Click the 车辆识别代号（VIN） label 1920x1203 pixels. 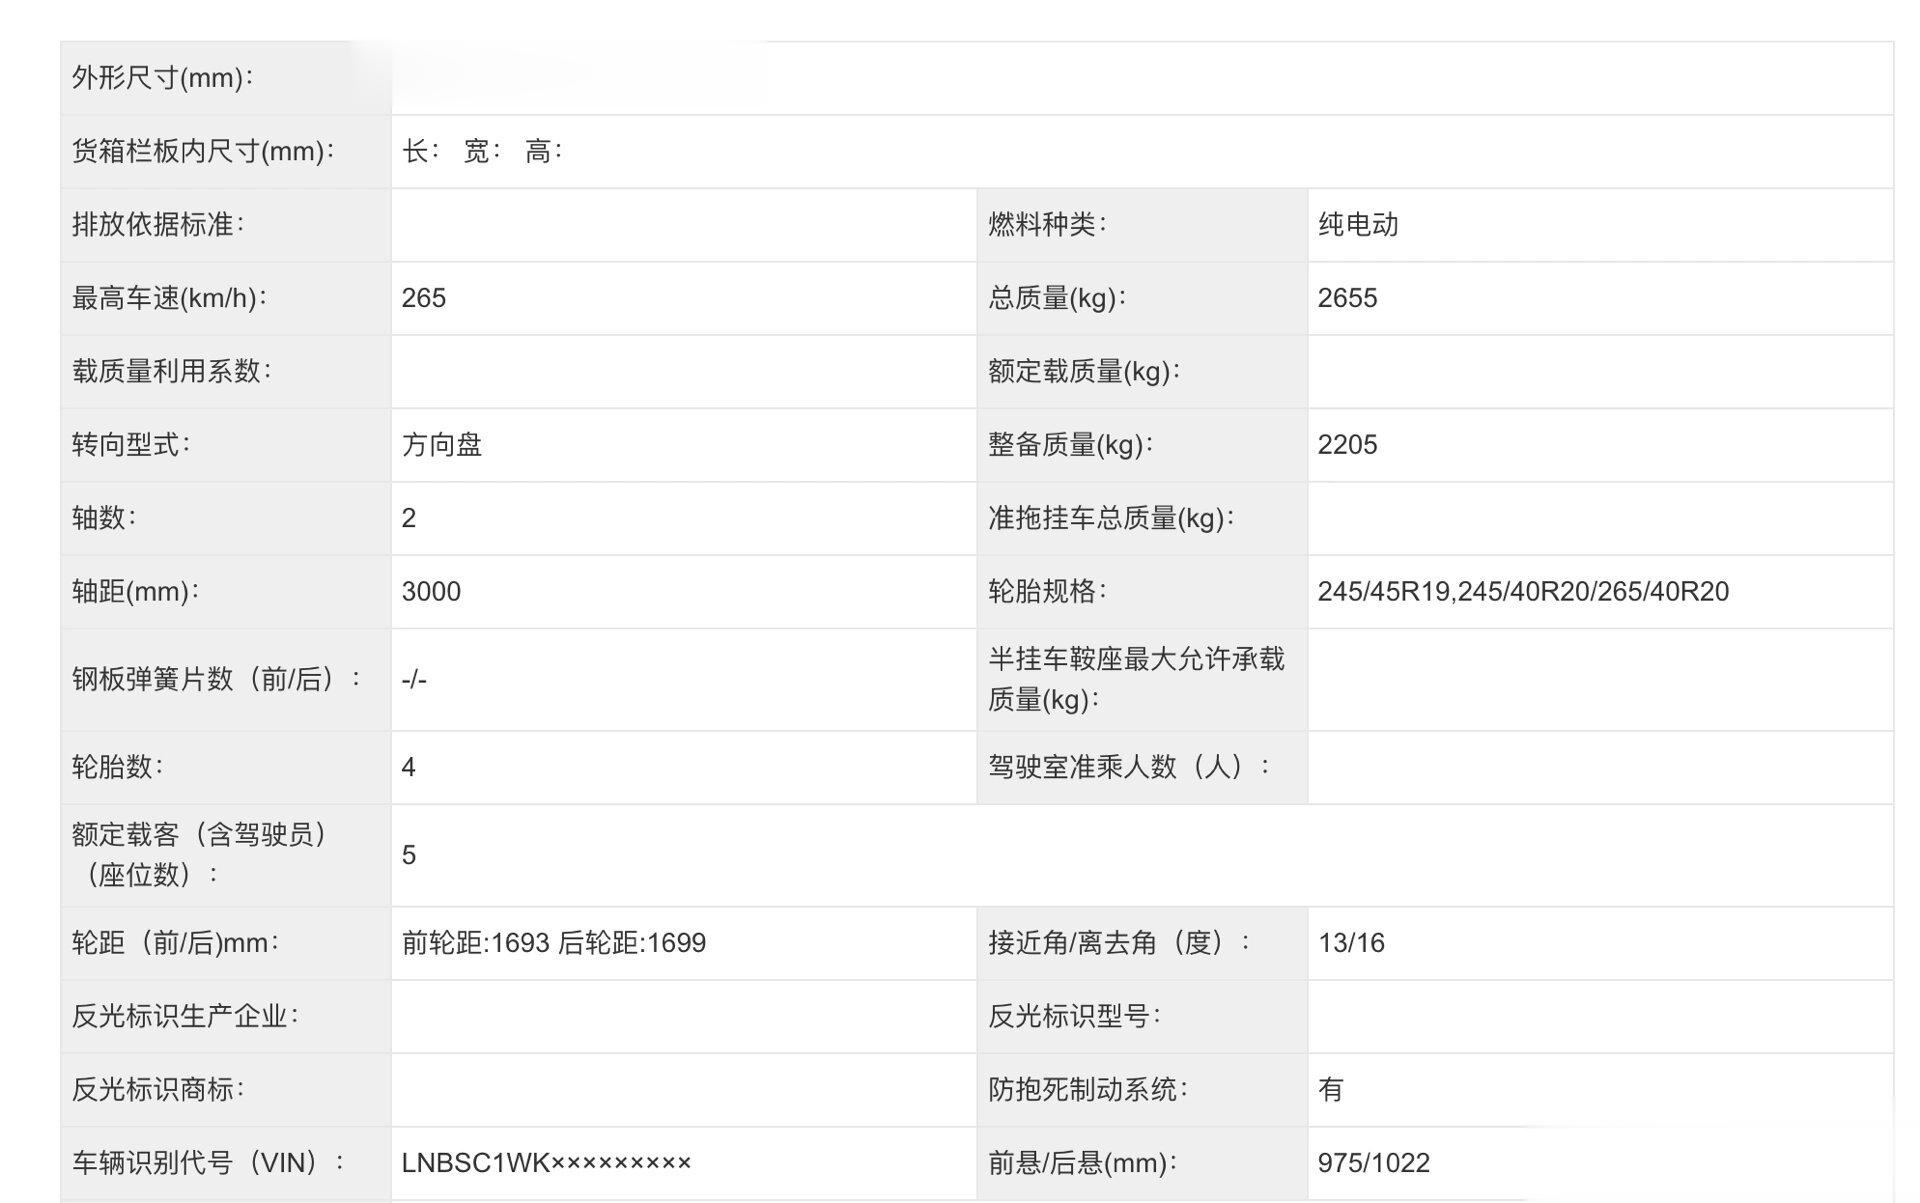point(208,1163)
